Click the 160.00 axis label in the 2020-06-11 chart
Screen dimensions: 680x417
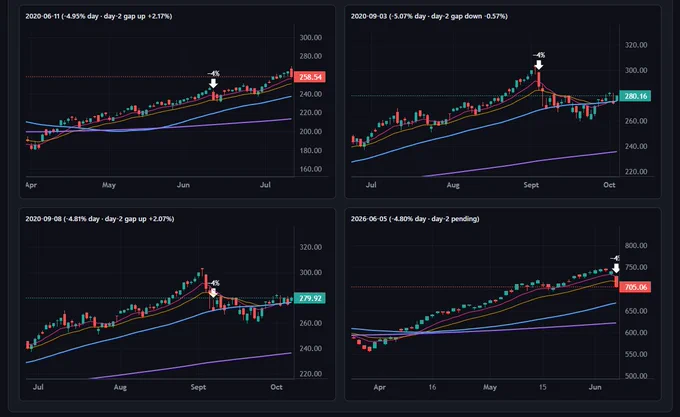point(311,169)
